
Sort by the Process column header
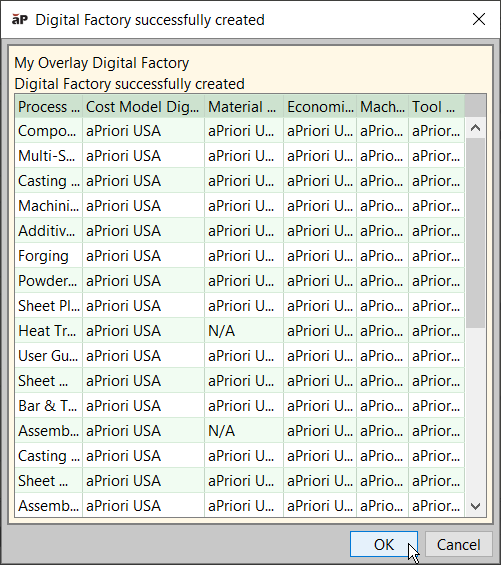click(49, 107)
